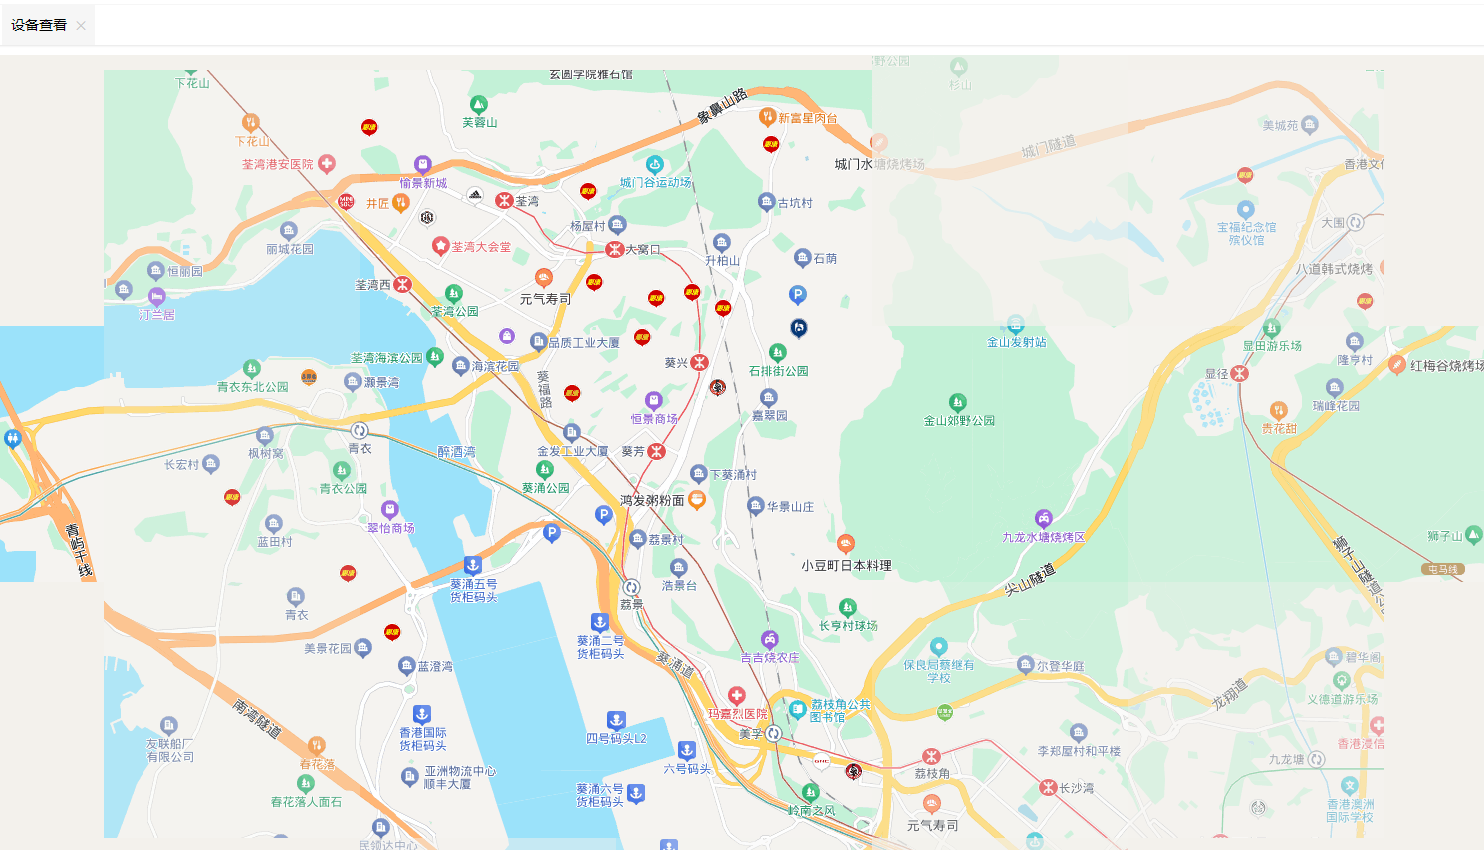The image size is (1484, 850).
Task: Click the 荔枝角公共图书馆 library icon
Action: pos(797,709)
